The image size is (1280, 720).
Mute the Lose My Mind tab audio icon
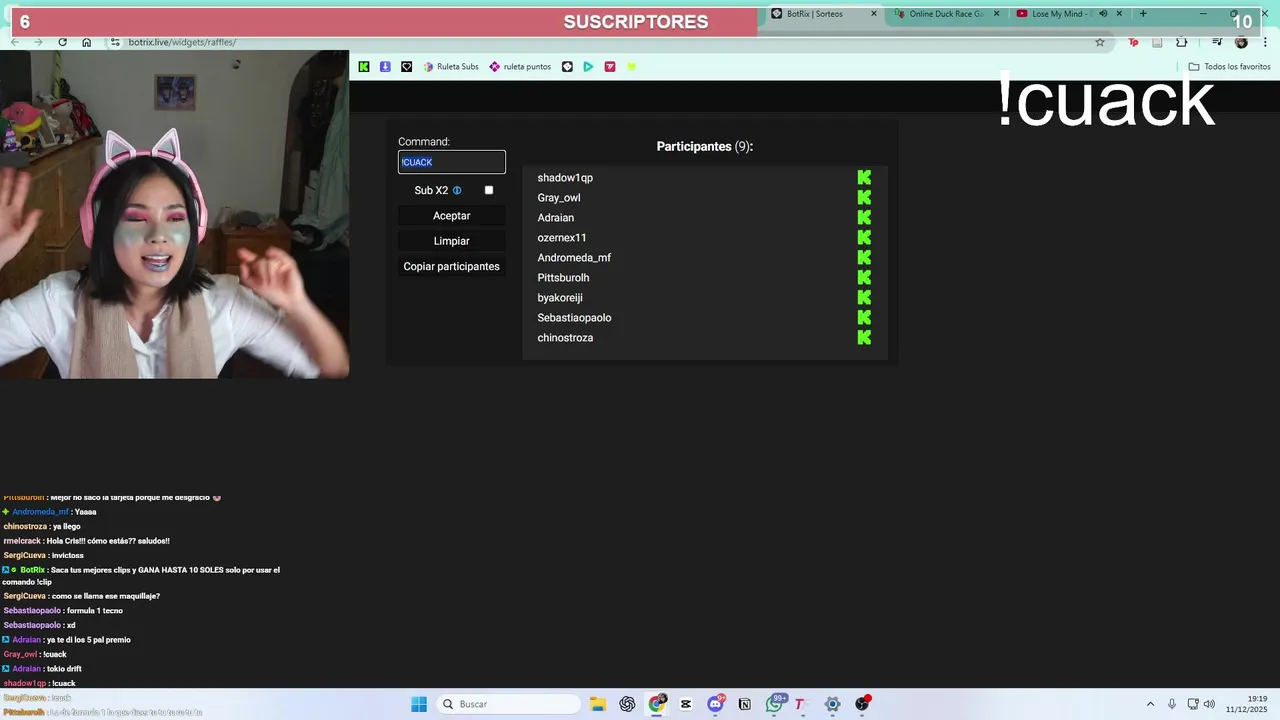point(1103,14)
